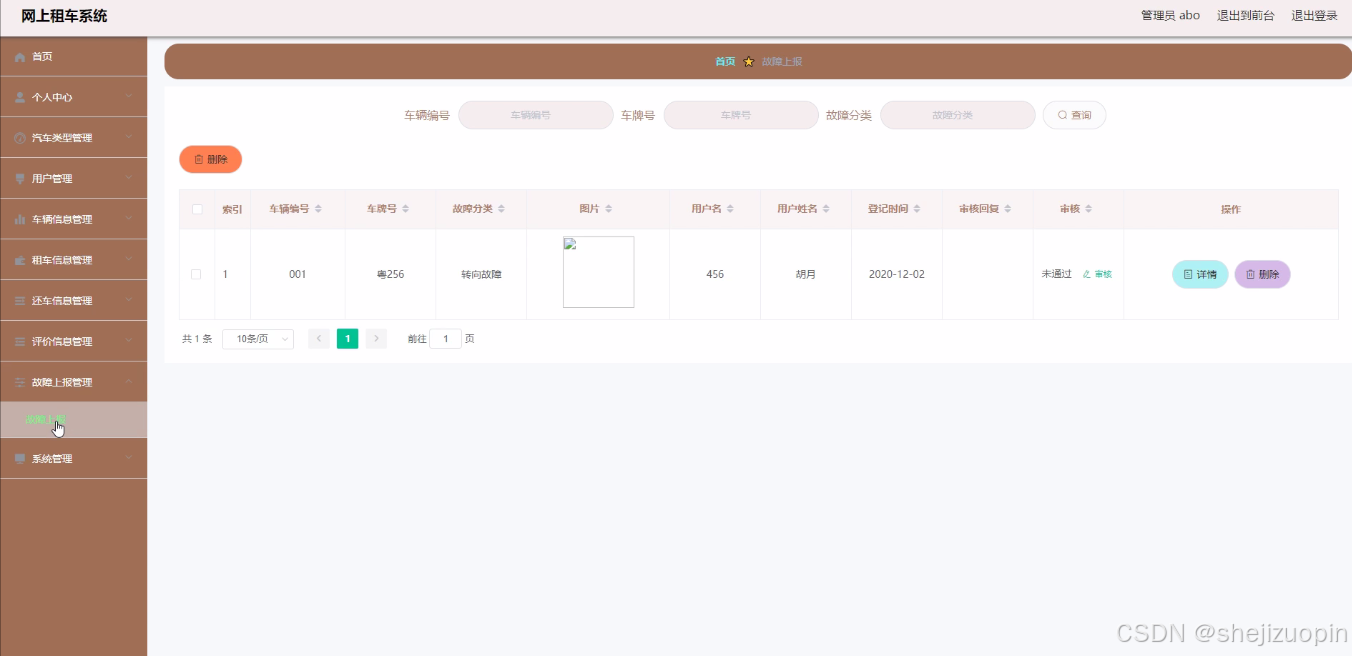Expand the 用户管理 menu chevron
This screenshot has height=656, width=1352.
[129, 179]
